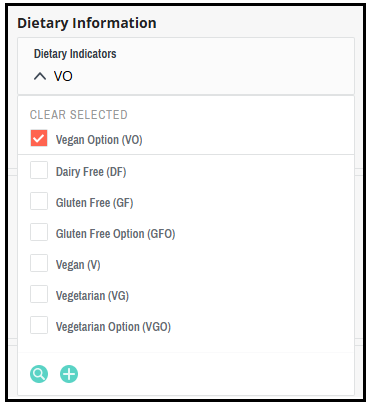Click the Vegetarian (VG) label text
This screenshot has width=370, height=407.
pyautogui.click(x=92, y=296)
